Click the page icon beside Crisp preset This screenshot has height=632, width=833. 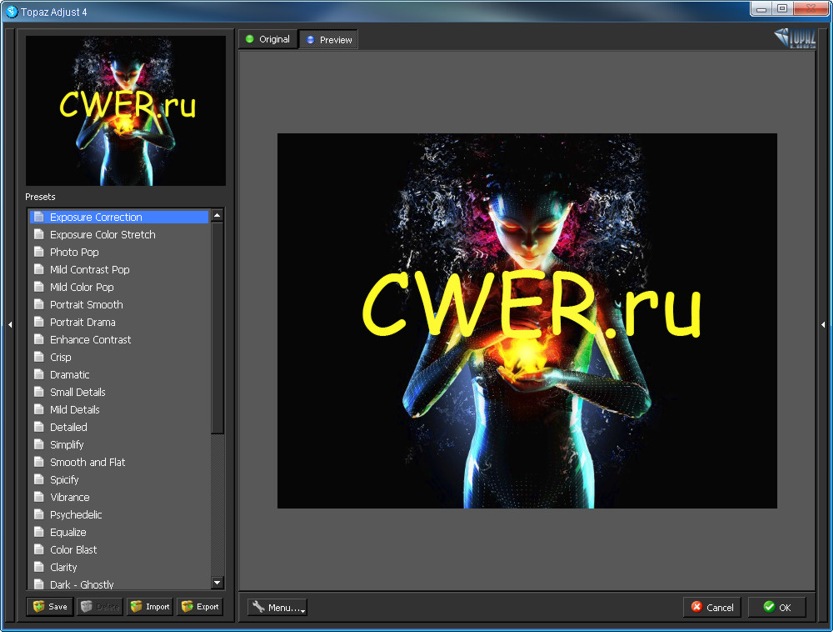[x=39, y=357]
